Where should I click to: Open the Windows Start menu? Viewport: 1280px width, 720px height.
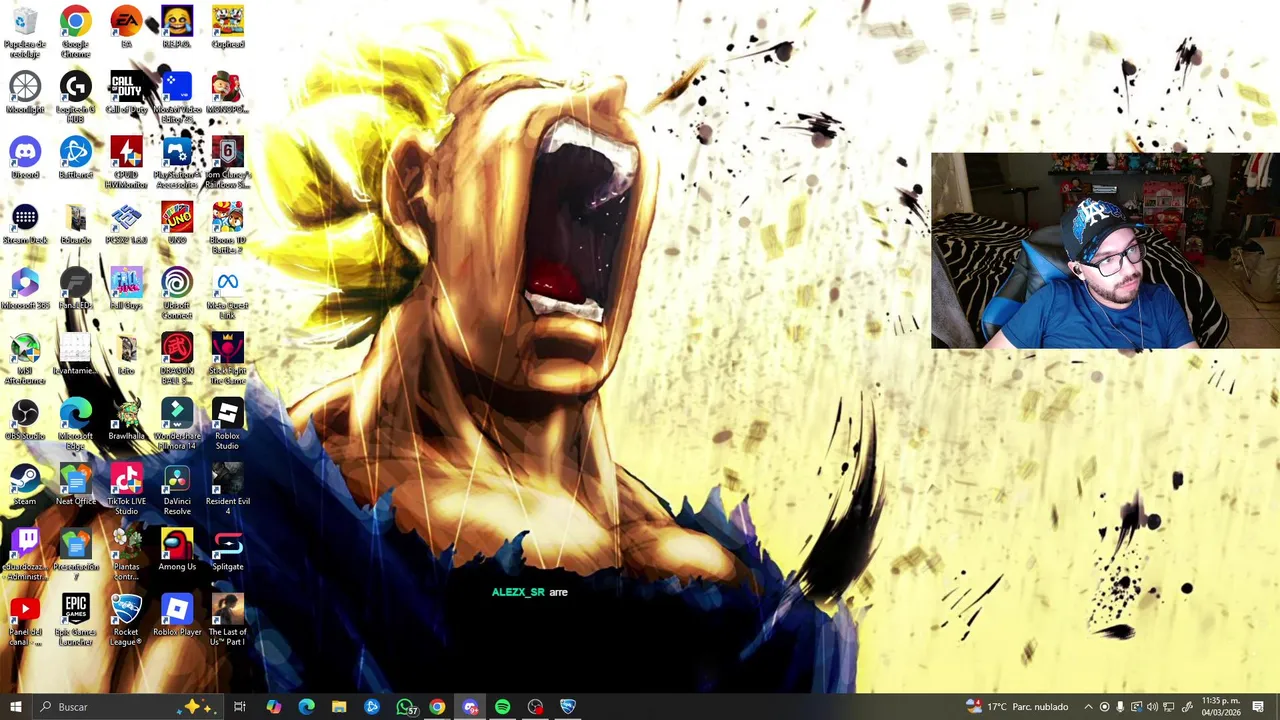point(15,707)
